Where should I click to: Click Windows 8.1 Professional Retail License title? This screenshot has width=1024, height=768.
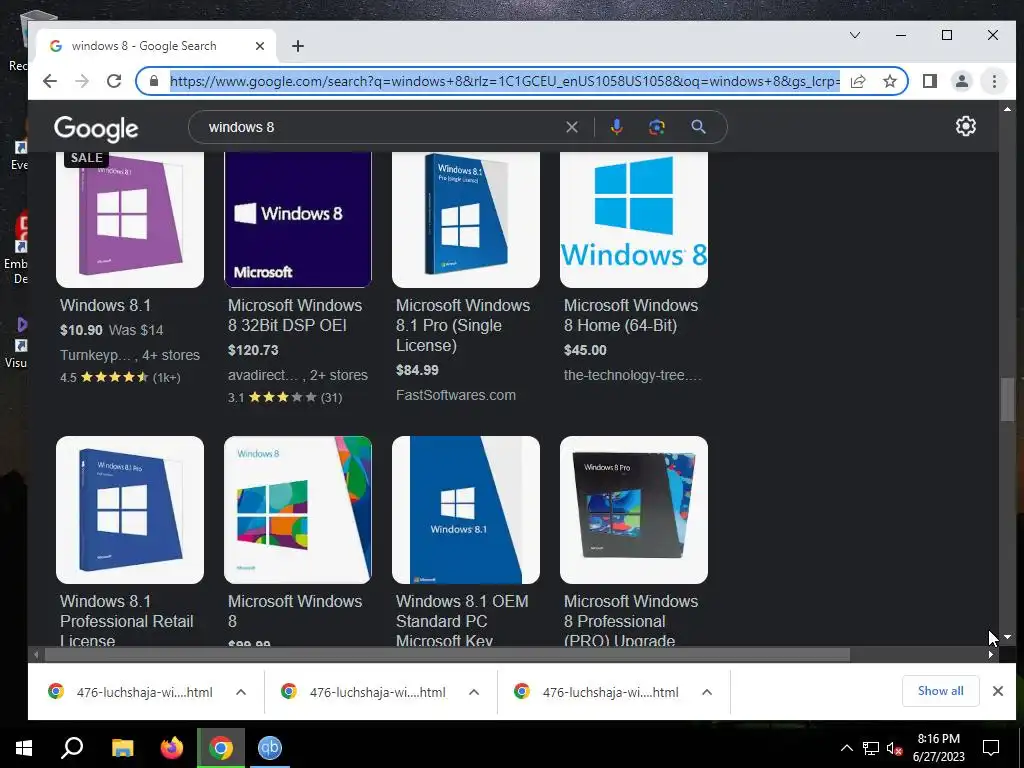point(127,620)
